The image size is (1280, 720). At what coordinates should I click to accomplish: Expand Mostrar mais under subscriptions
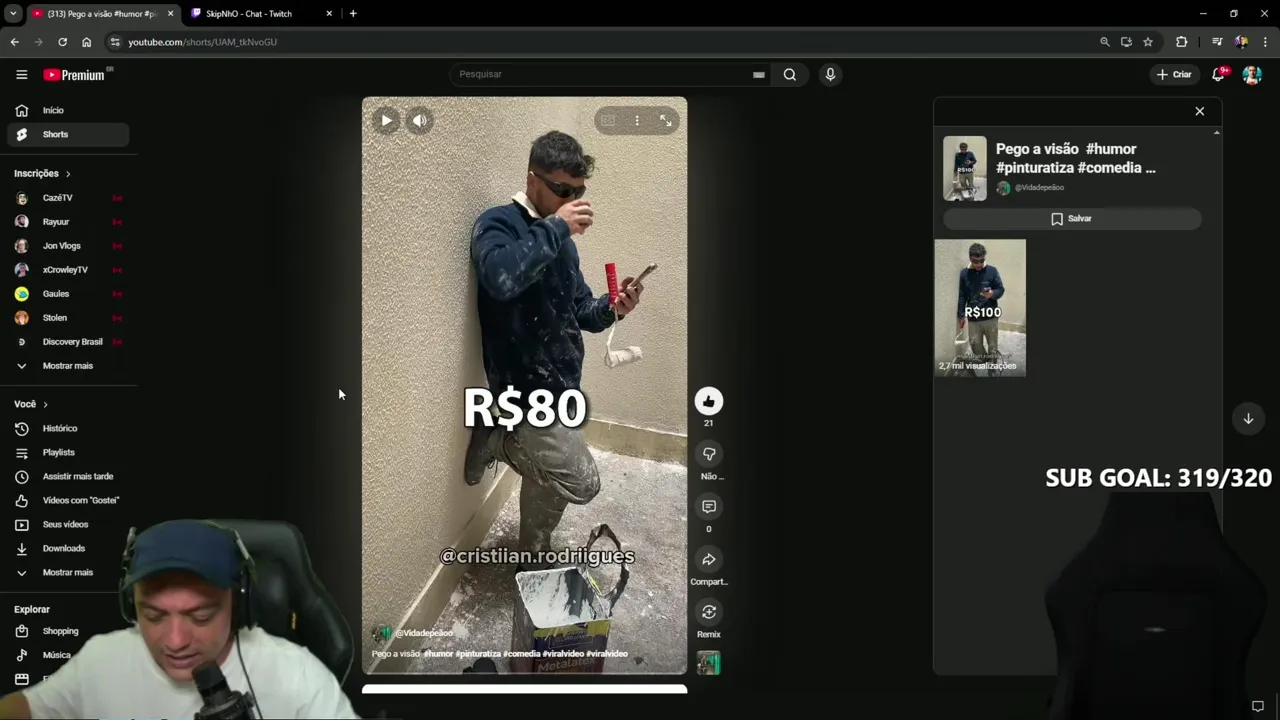68,366
